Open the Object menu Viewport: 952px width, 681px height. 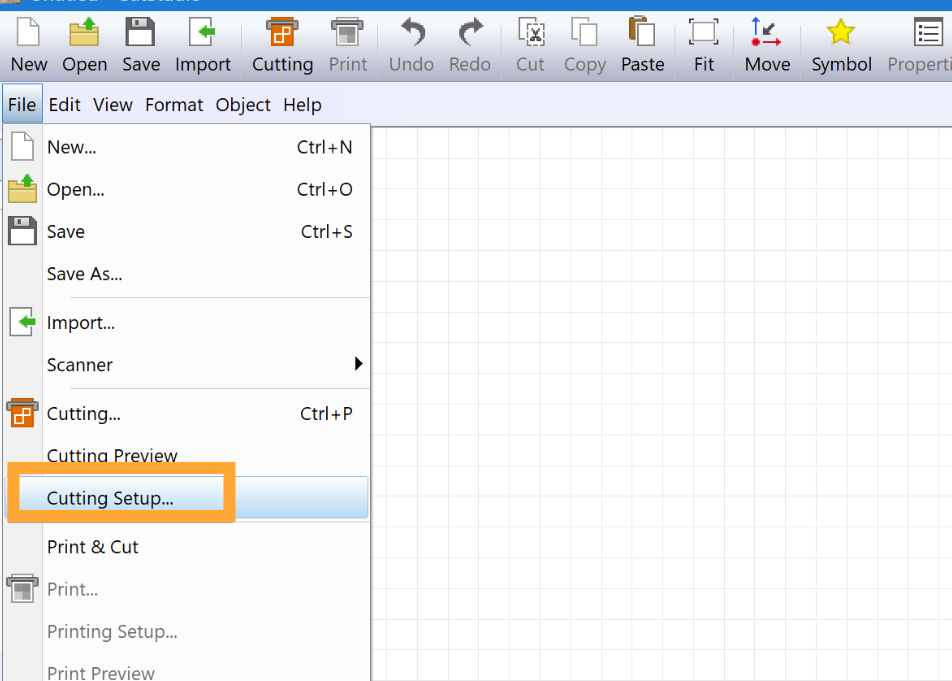coord(243,104)
